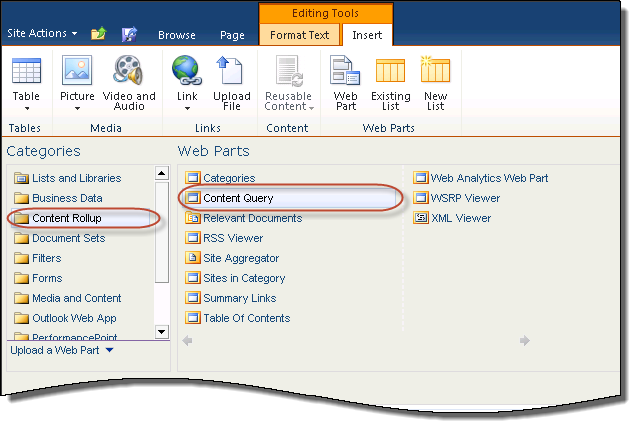Click the Link globe icon

pyautogui.click(x=187, y=71)
